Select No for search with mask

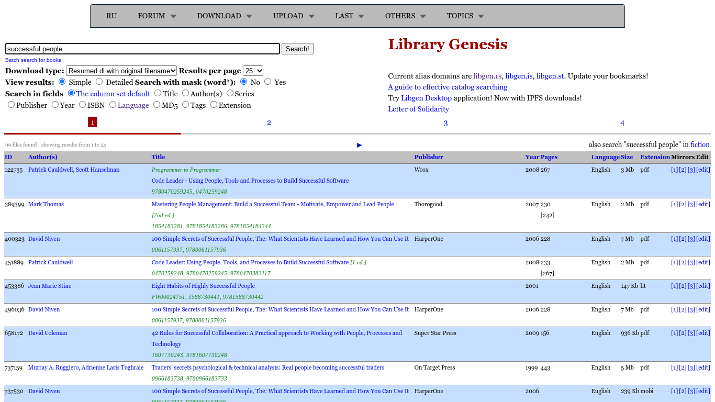tap(244, 82)
